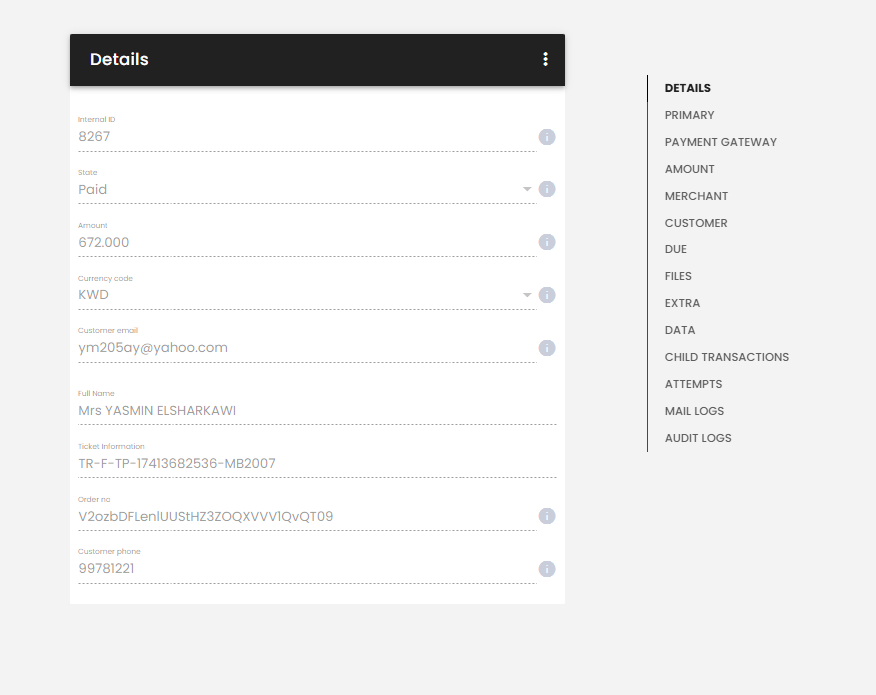Click the KWD currency value

[x=93, y=295]
